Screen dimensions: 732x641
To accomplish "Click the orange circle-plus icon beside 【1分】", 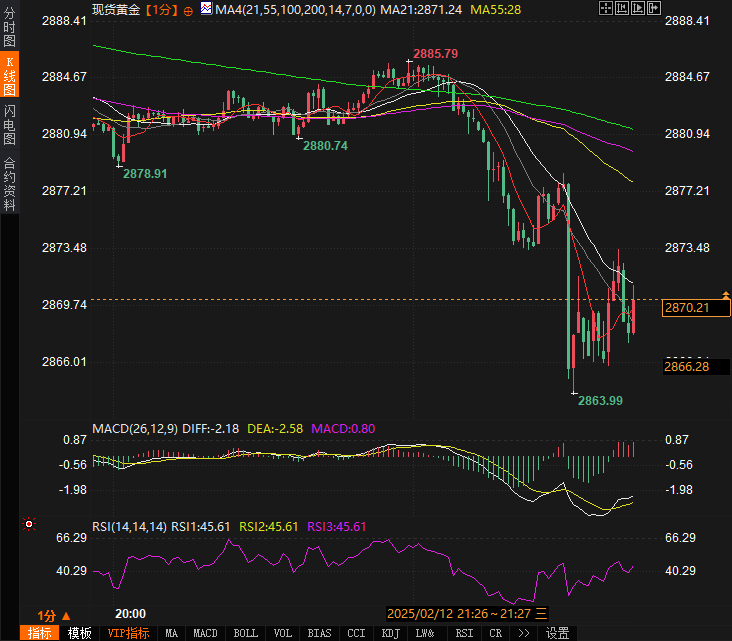I will (x=188, y=12).
